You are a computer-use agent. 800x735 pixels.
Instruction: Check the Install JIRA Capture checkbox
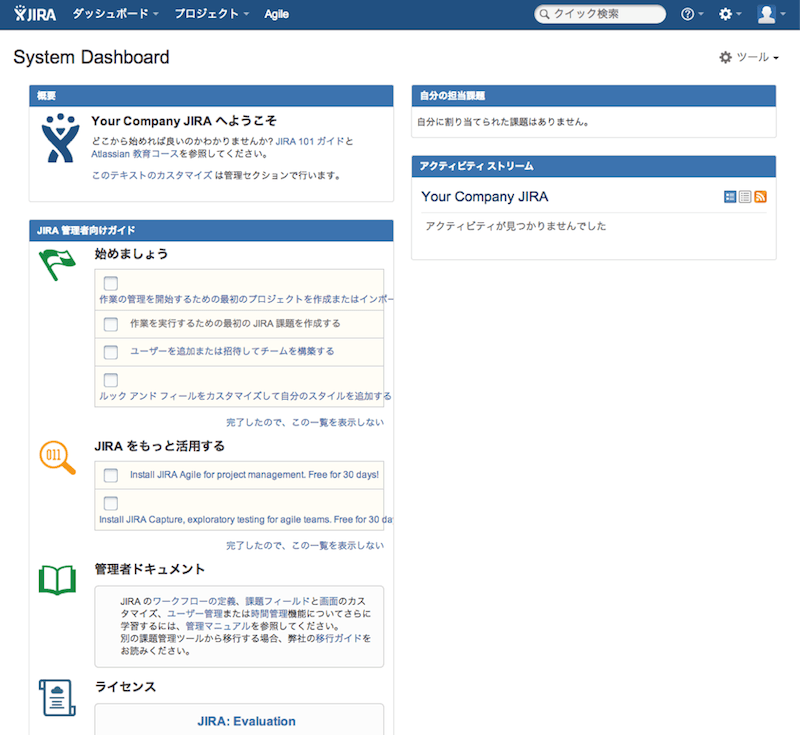click(x=111, y=503)
